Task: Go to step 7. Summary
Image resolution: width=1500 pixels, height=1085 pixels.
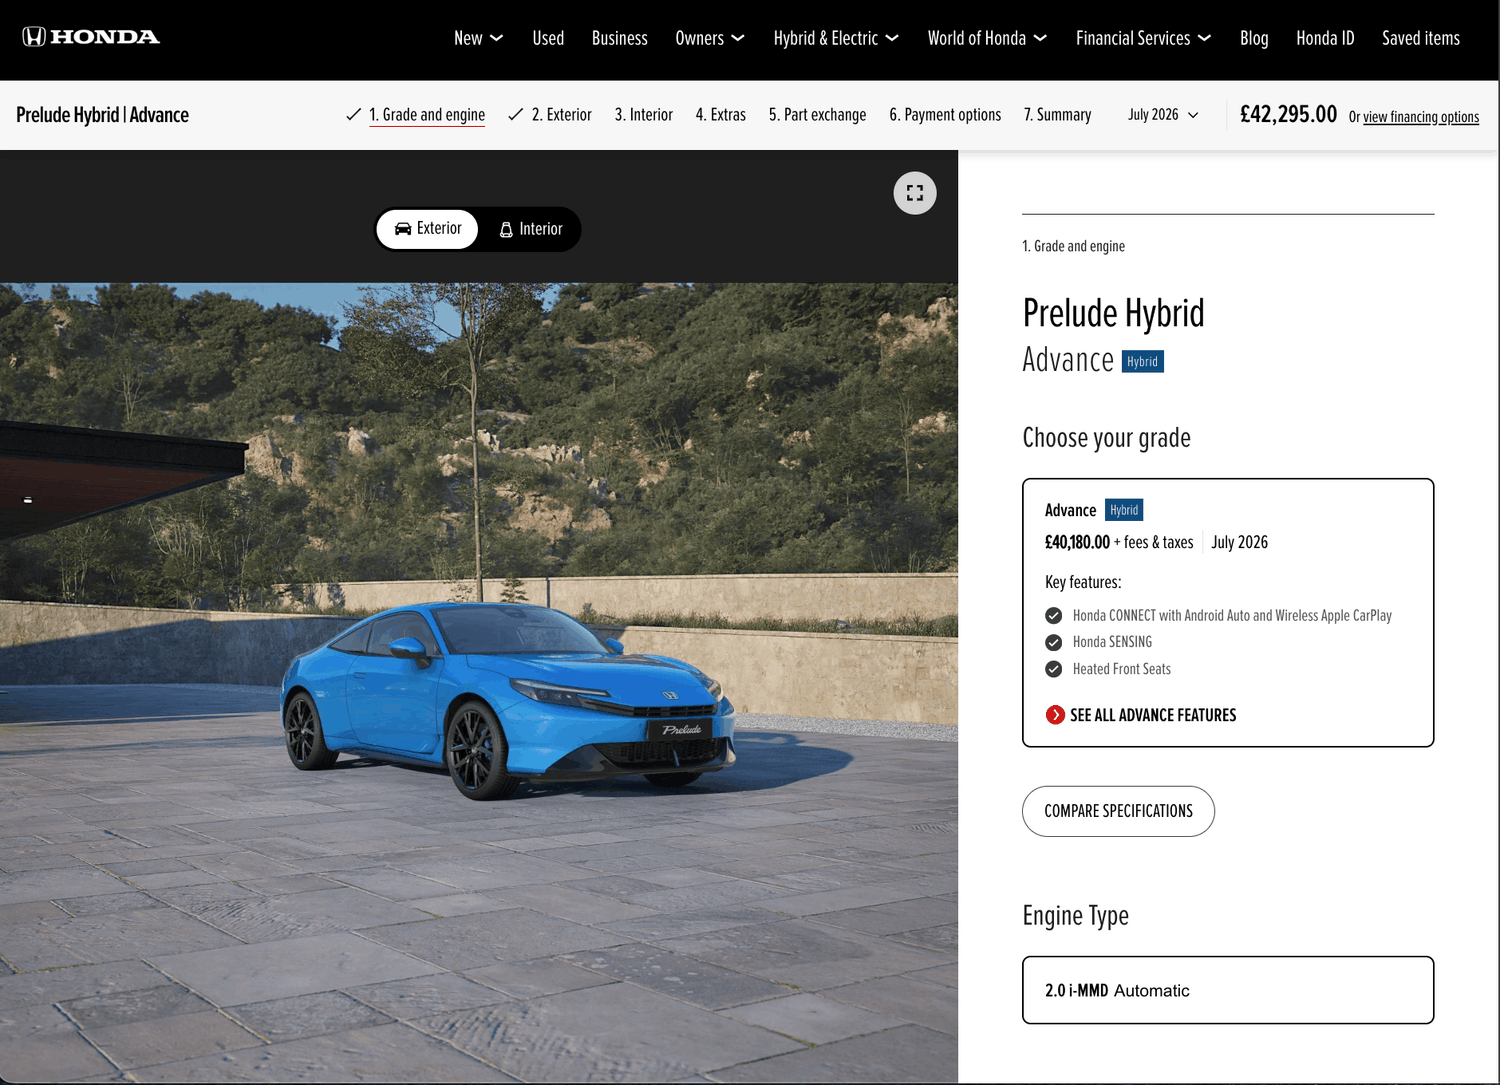Action: 1057,115
